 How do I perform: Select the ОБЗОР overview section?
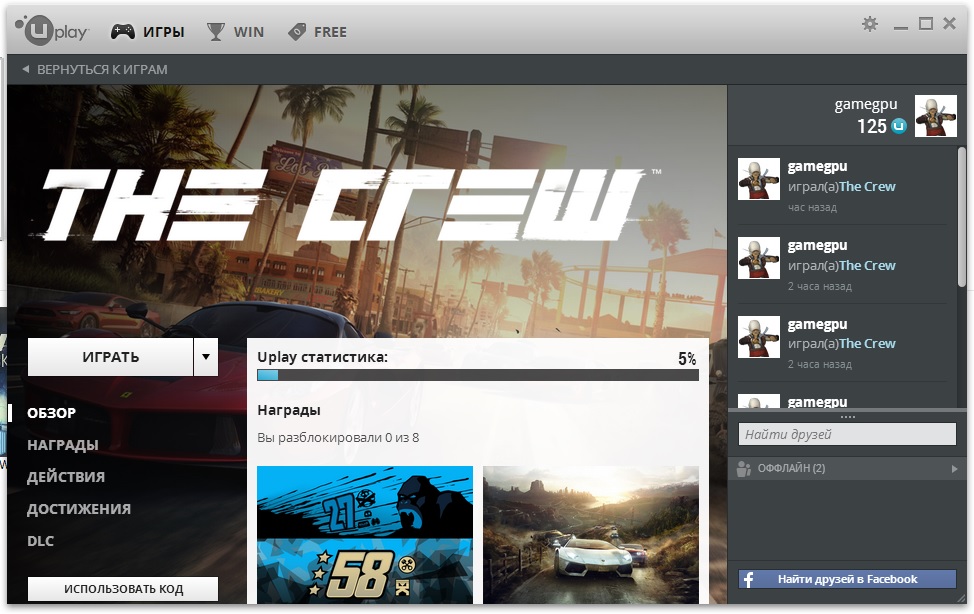point(52,413)
